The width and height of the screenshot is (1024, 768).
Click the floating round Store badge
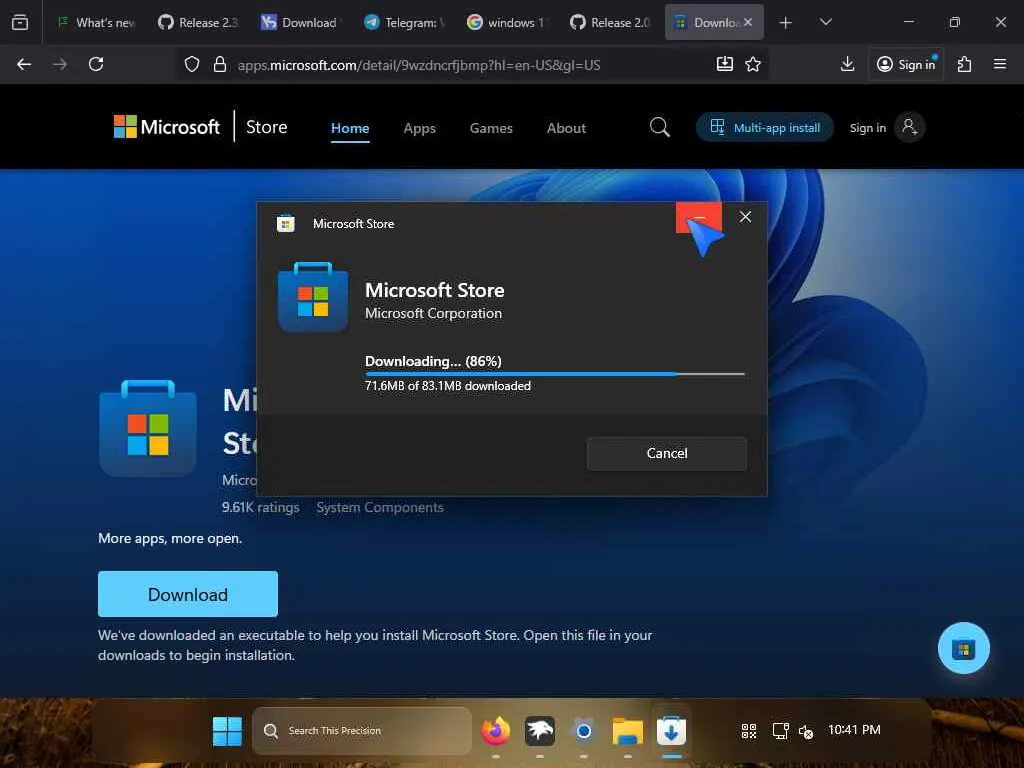point(963,648)
